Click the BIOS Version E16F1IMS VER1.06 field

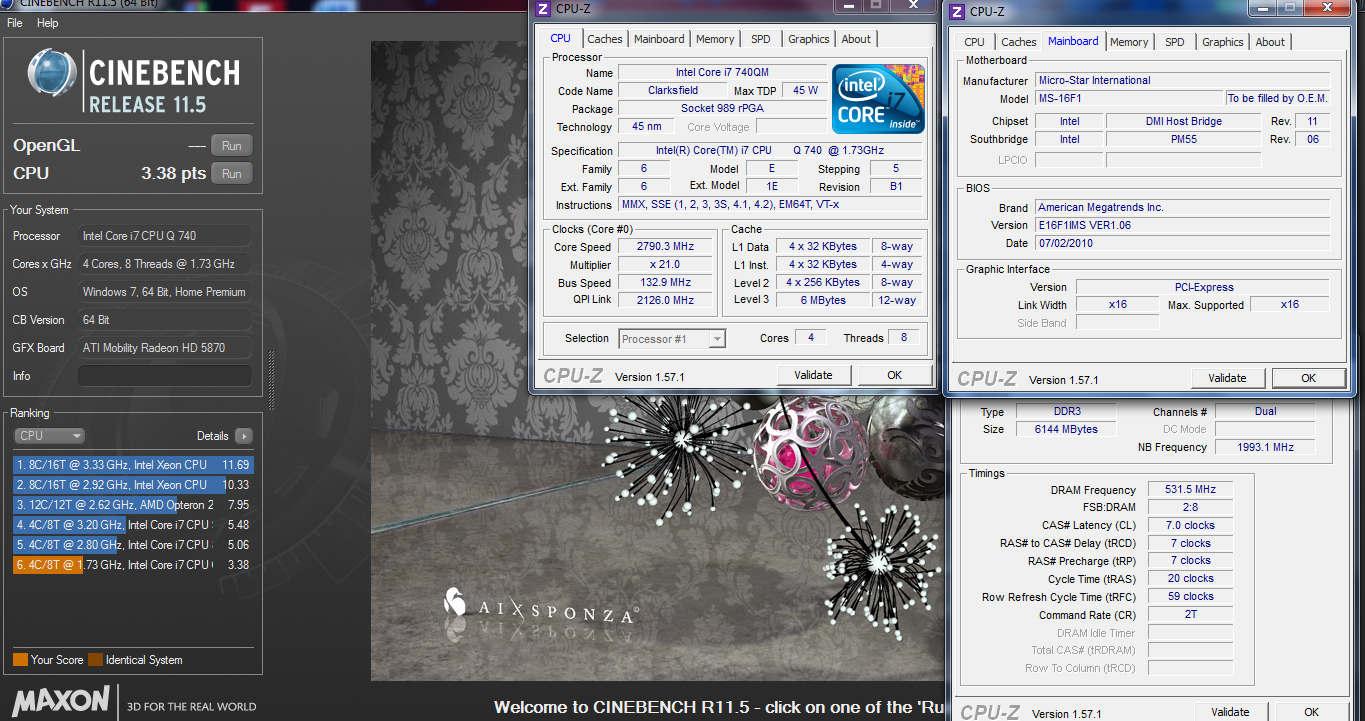(1183, 225)
